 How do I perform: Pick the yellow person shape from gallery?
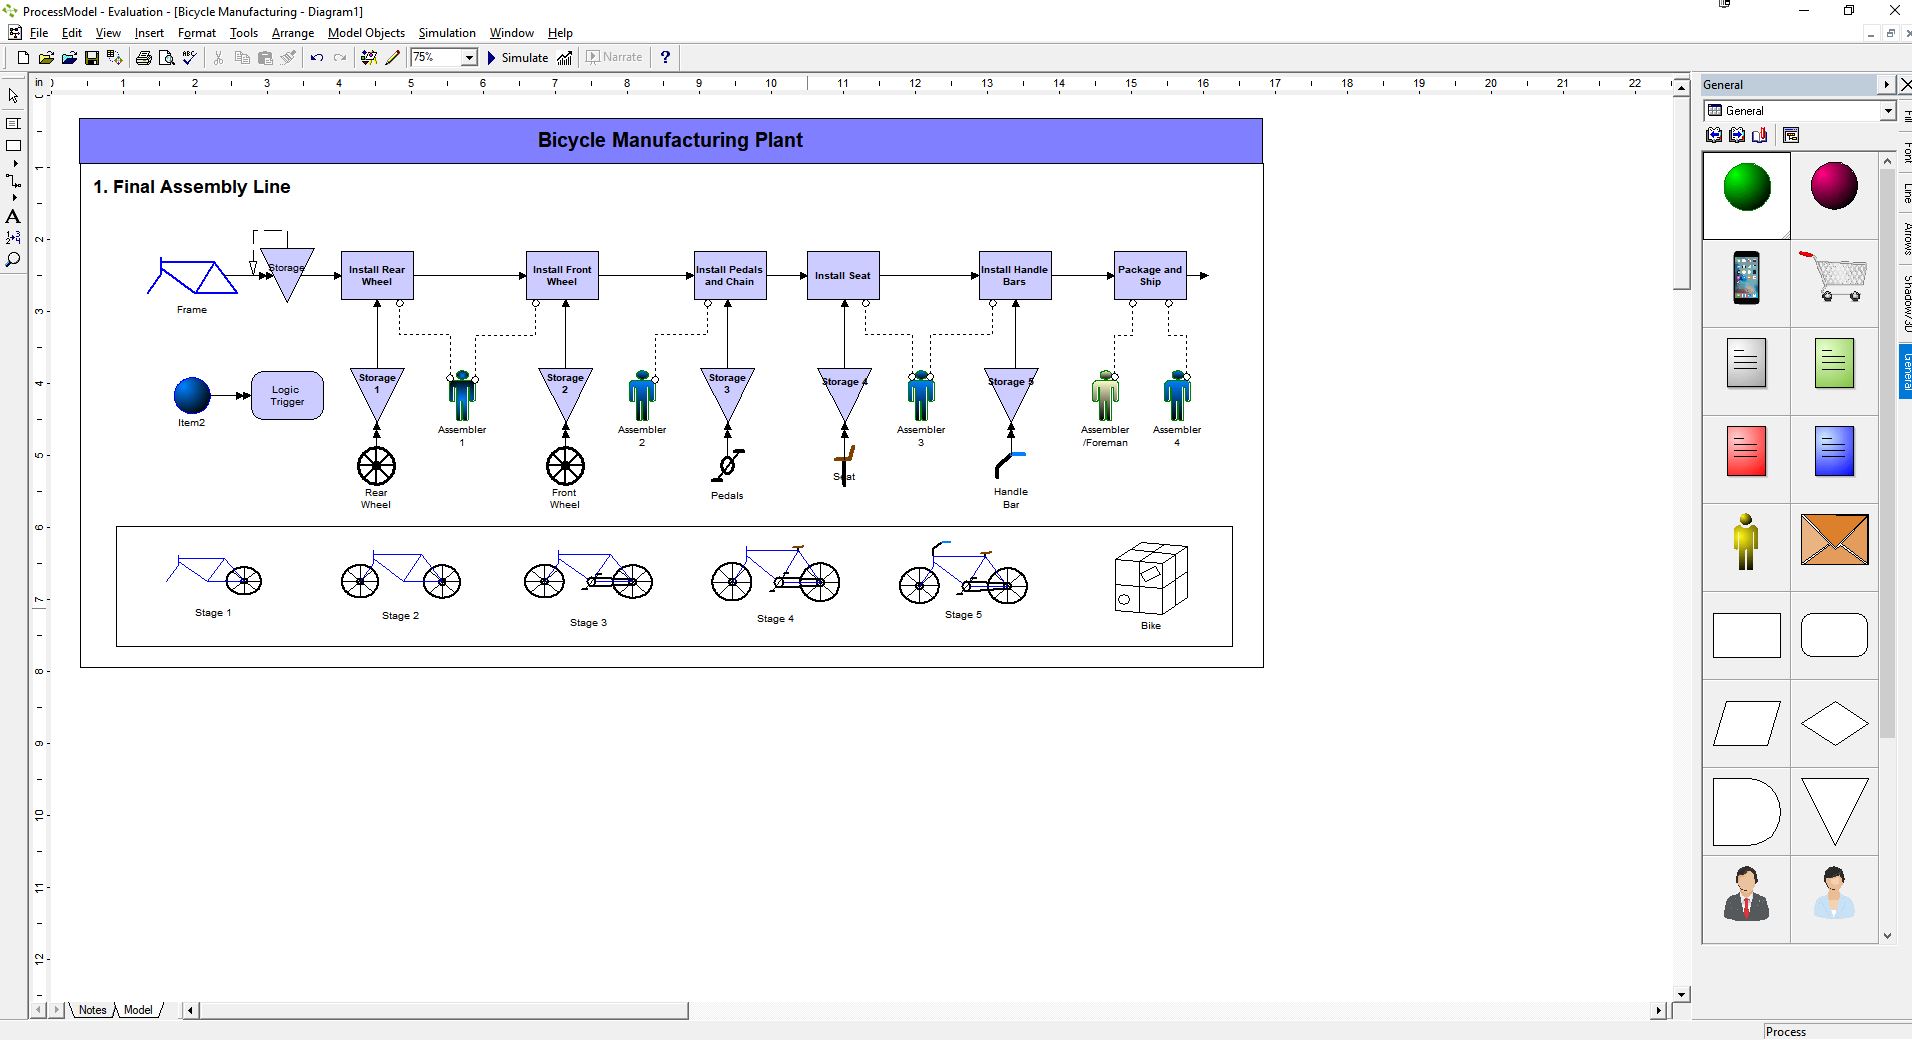(x=1746, y=541)
